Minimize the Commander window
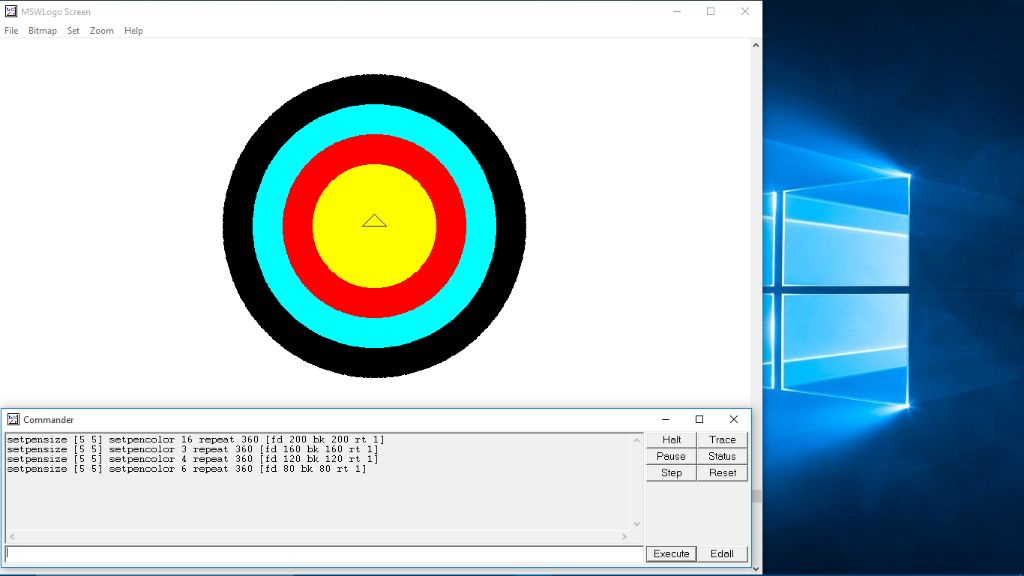Viewport: 1024px width, 576px height. click(665, 419)
